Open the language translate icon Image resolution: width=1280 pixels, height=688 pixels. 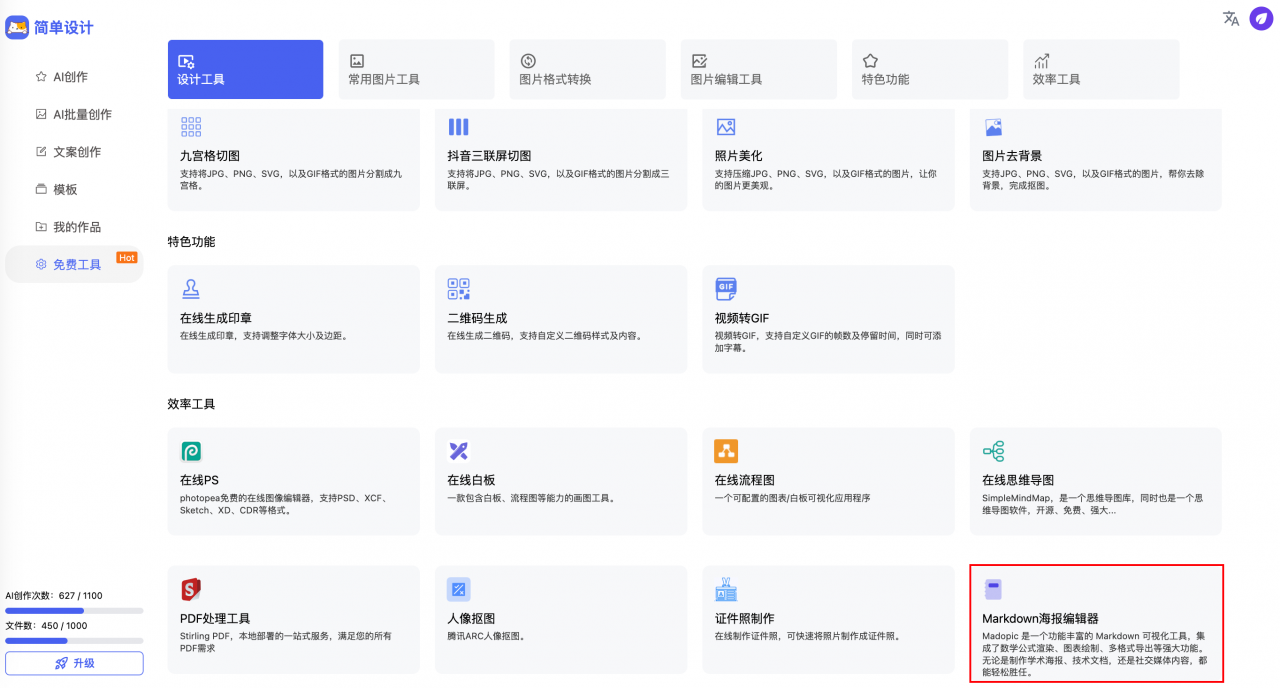click(x=1231, y=18)
